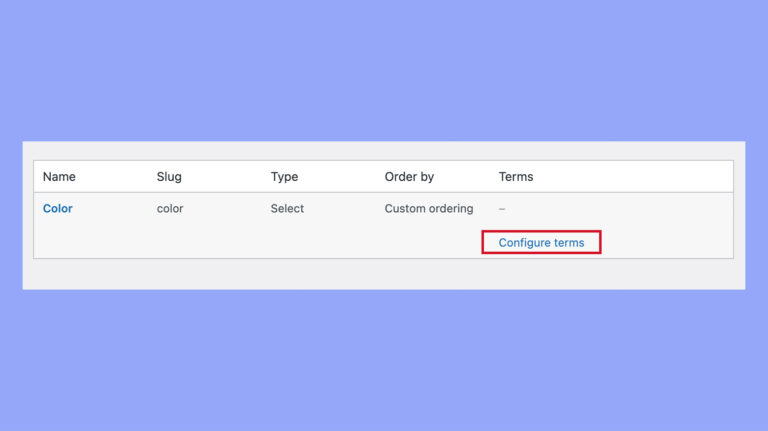Open the Color attribute link

coord(58,209)
